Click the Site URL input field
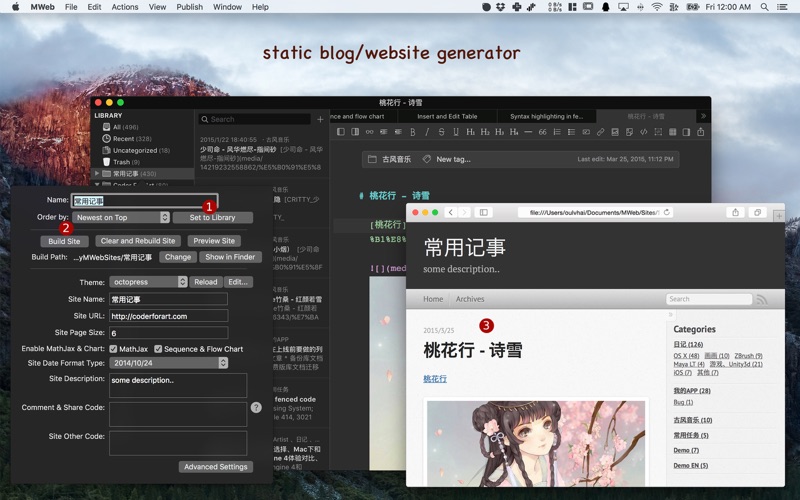The height and width of the screenshot is (500, 800). pyautogui.click(x=168, y=316)
